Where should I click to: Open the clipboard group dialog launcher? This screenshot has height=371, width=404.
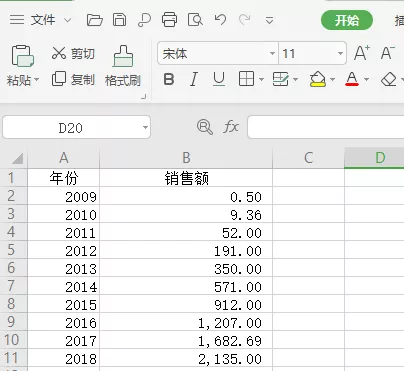(x=144, y=97)
